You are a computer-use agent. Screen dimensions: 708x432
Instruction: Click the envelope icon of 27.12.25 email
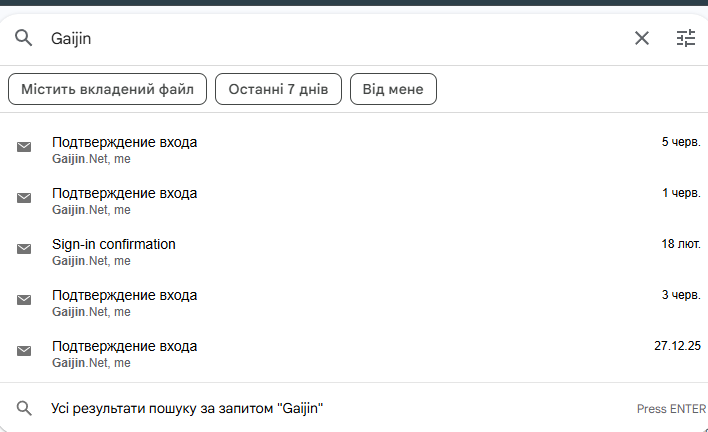(24, 351)
